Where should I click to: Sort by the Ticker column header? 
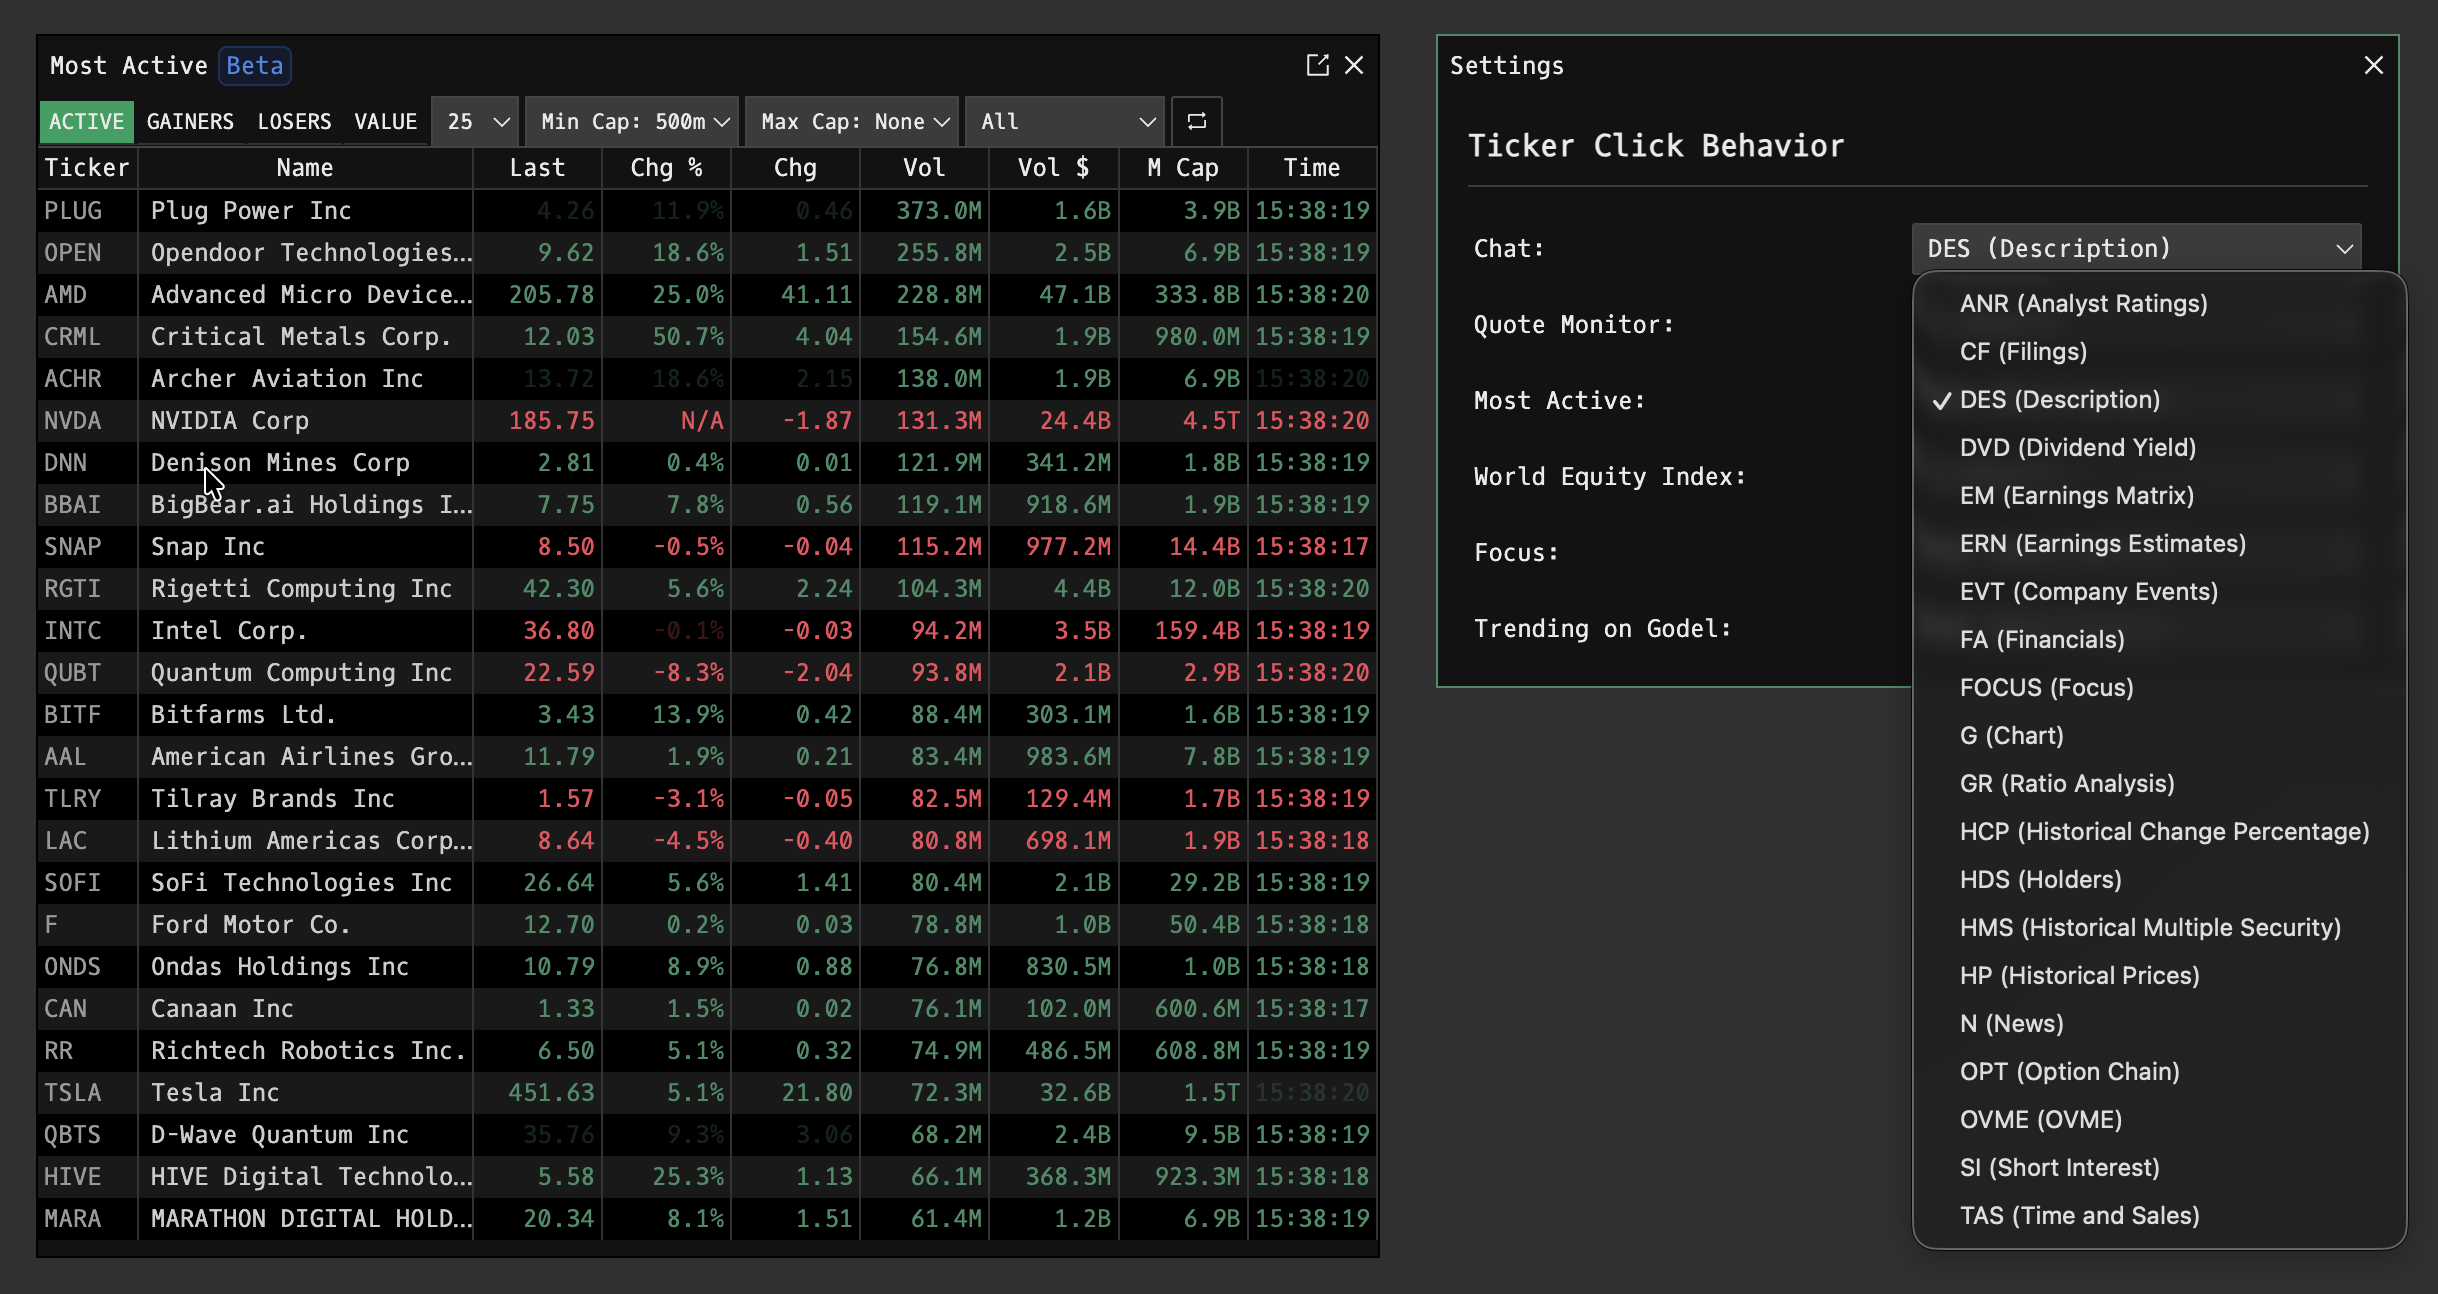87,167
